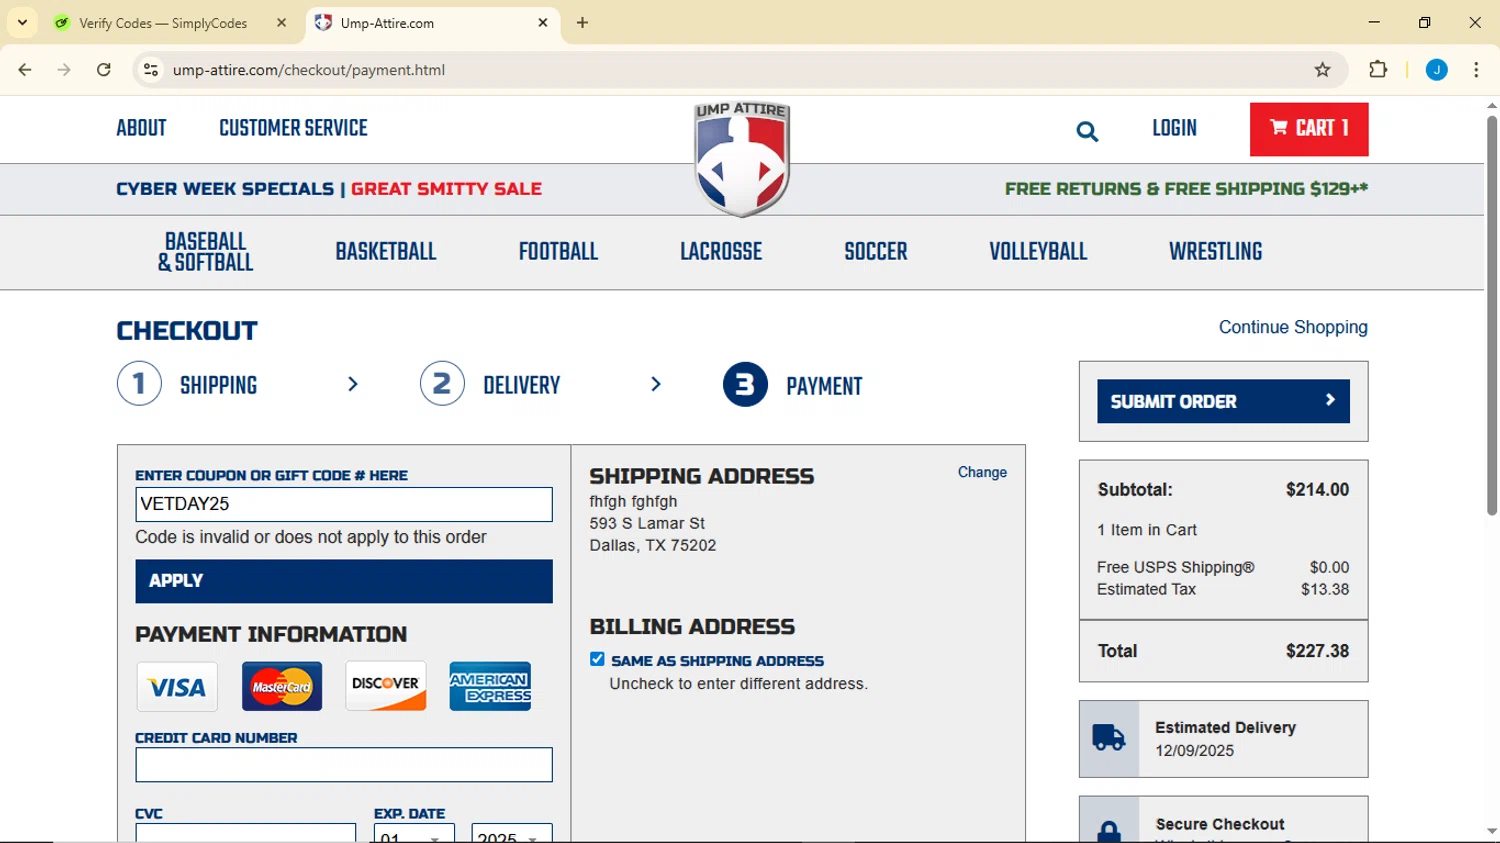Click the $227.38 total amount

coord(1317,651)
